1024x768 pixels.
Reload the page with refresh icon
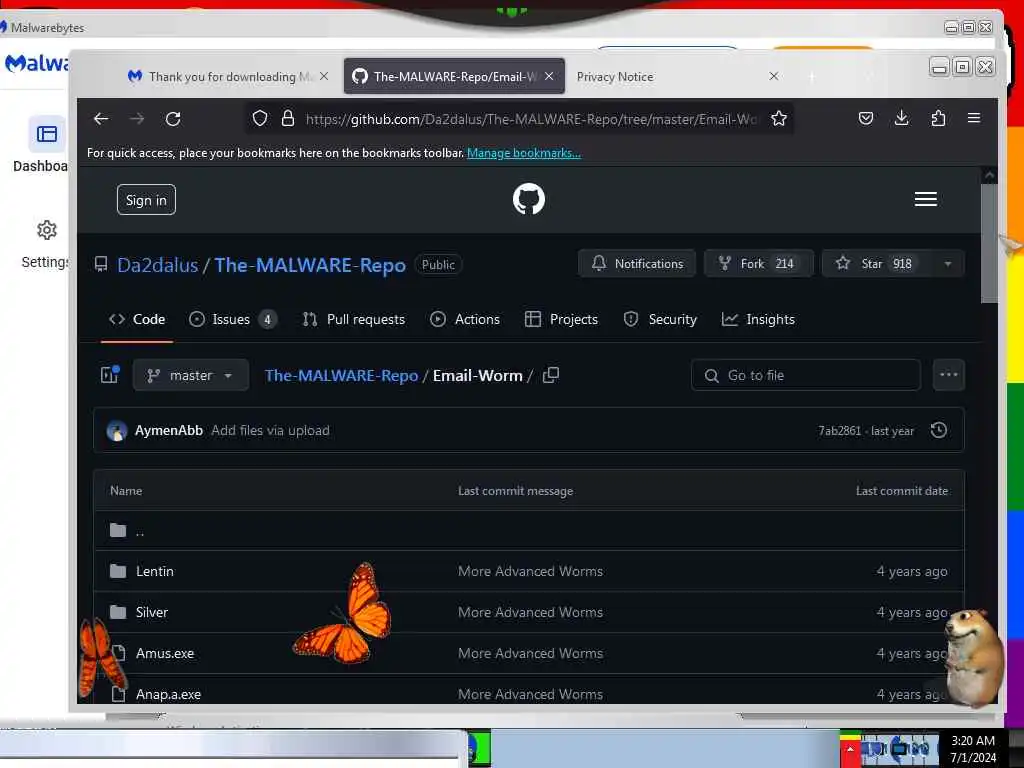click(173, 119)
